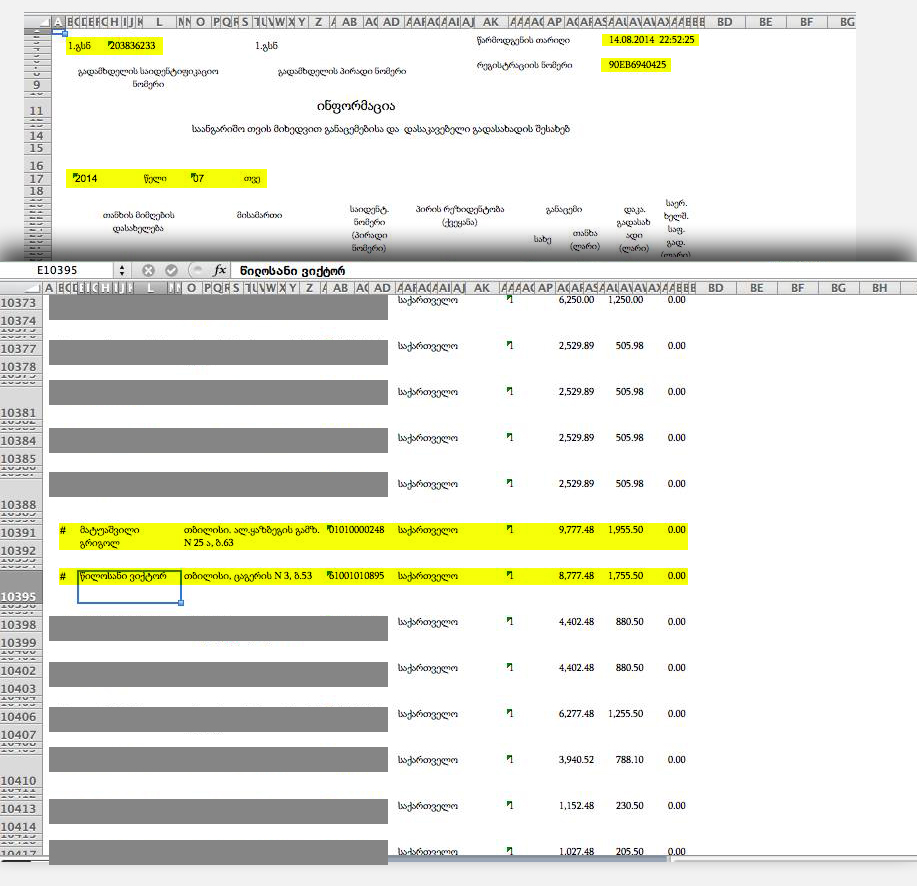Select row header 10398
This screenshot has width=917, height=886.
click(x=19, y=625)
